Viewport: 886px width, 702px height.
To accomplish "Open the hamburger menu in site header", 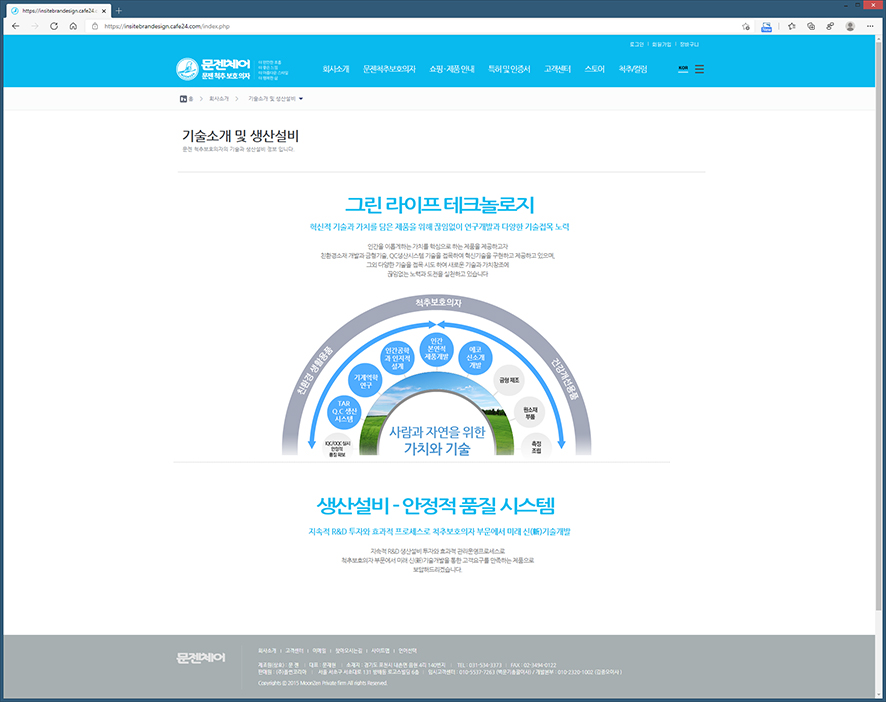I will click(x=699, y=69).
